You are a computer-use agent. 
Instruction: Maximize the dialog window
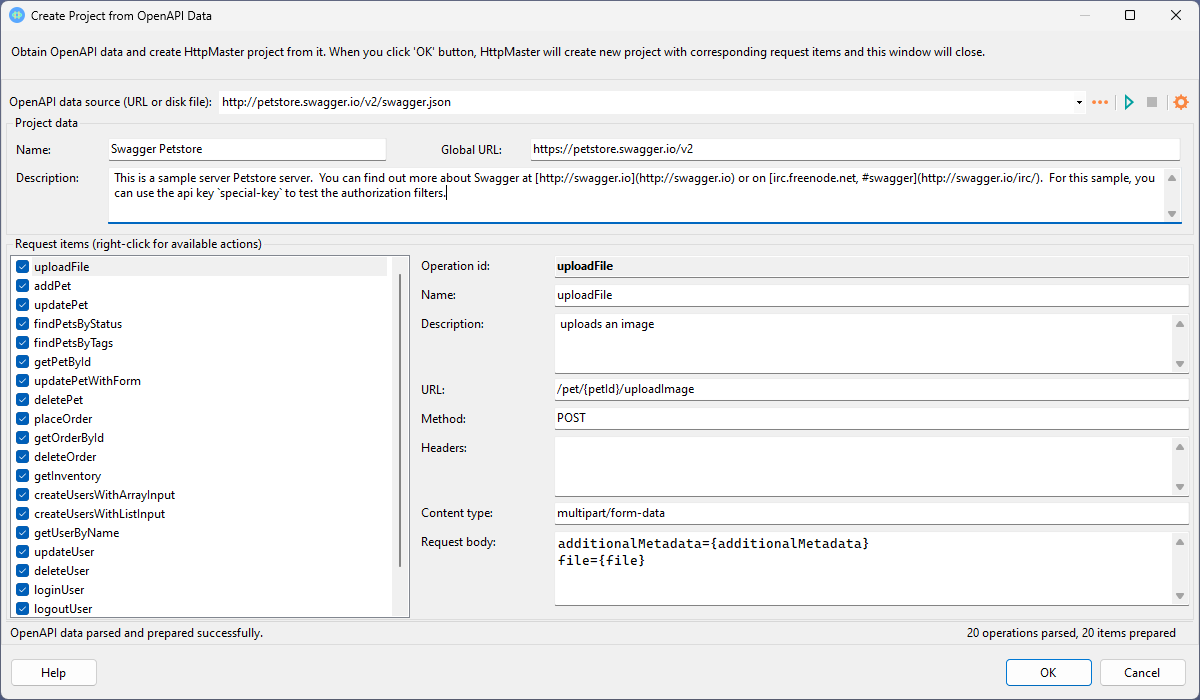(x=1130, y=16)
